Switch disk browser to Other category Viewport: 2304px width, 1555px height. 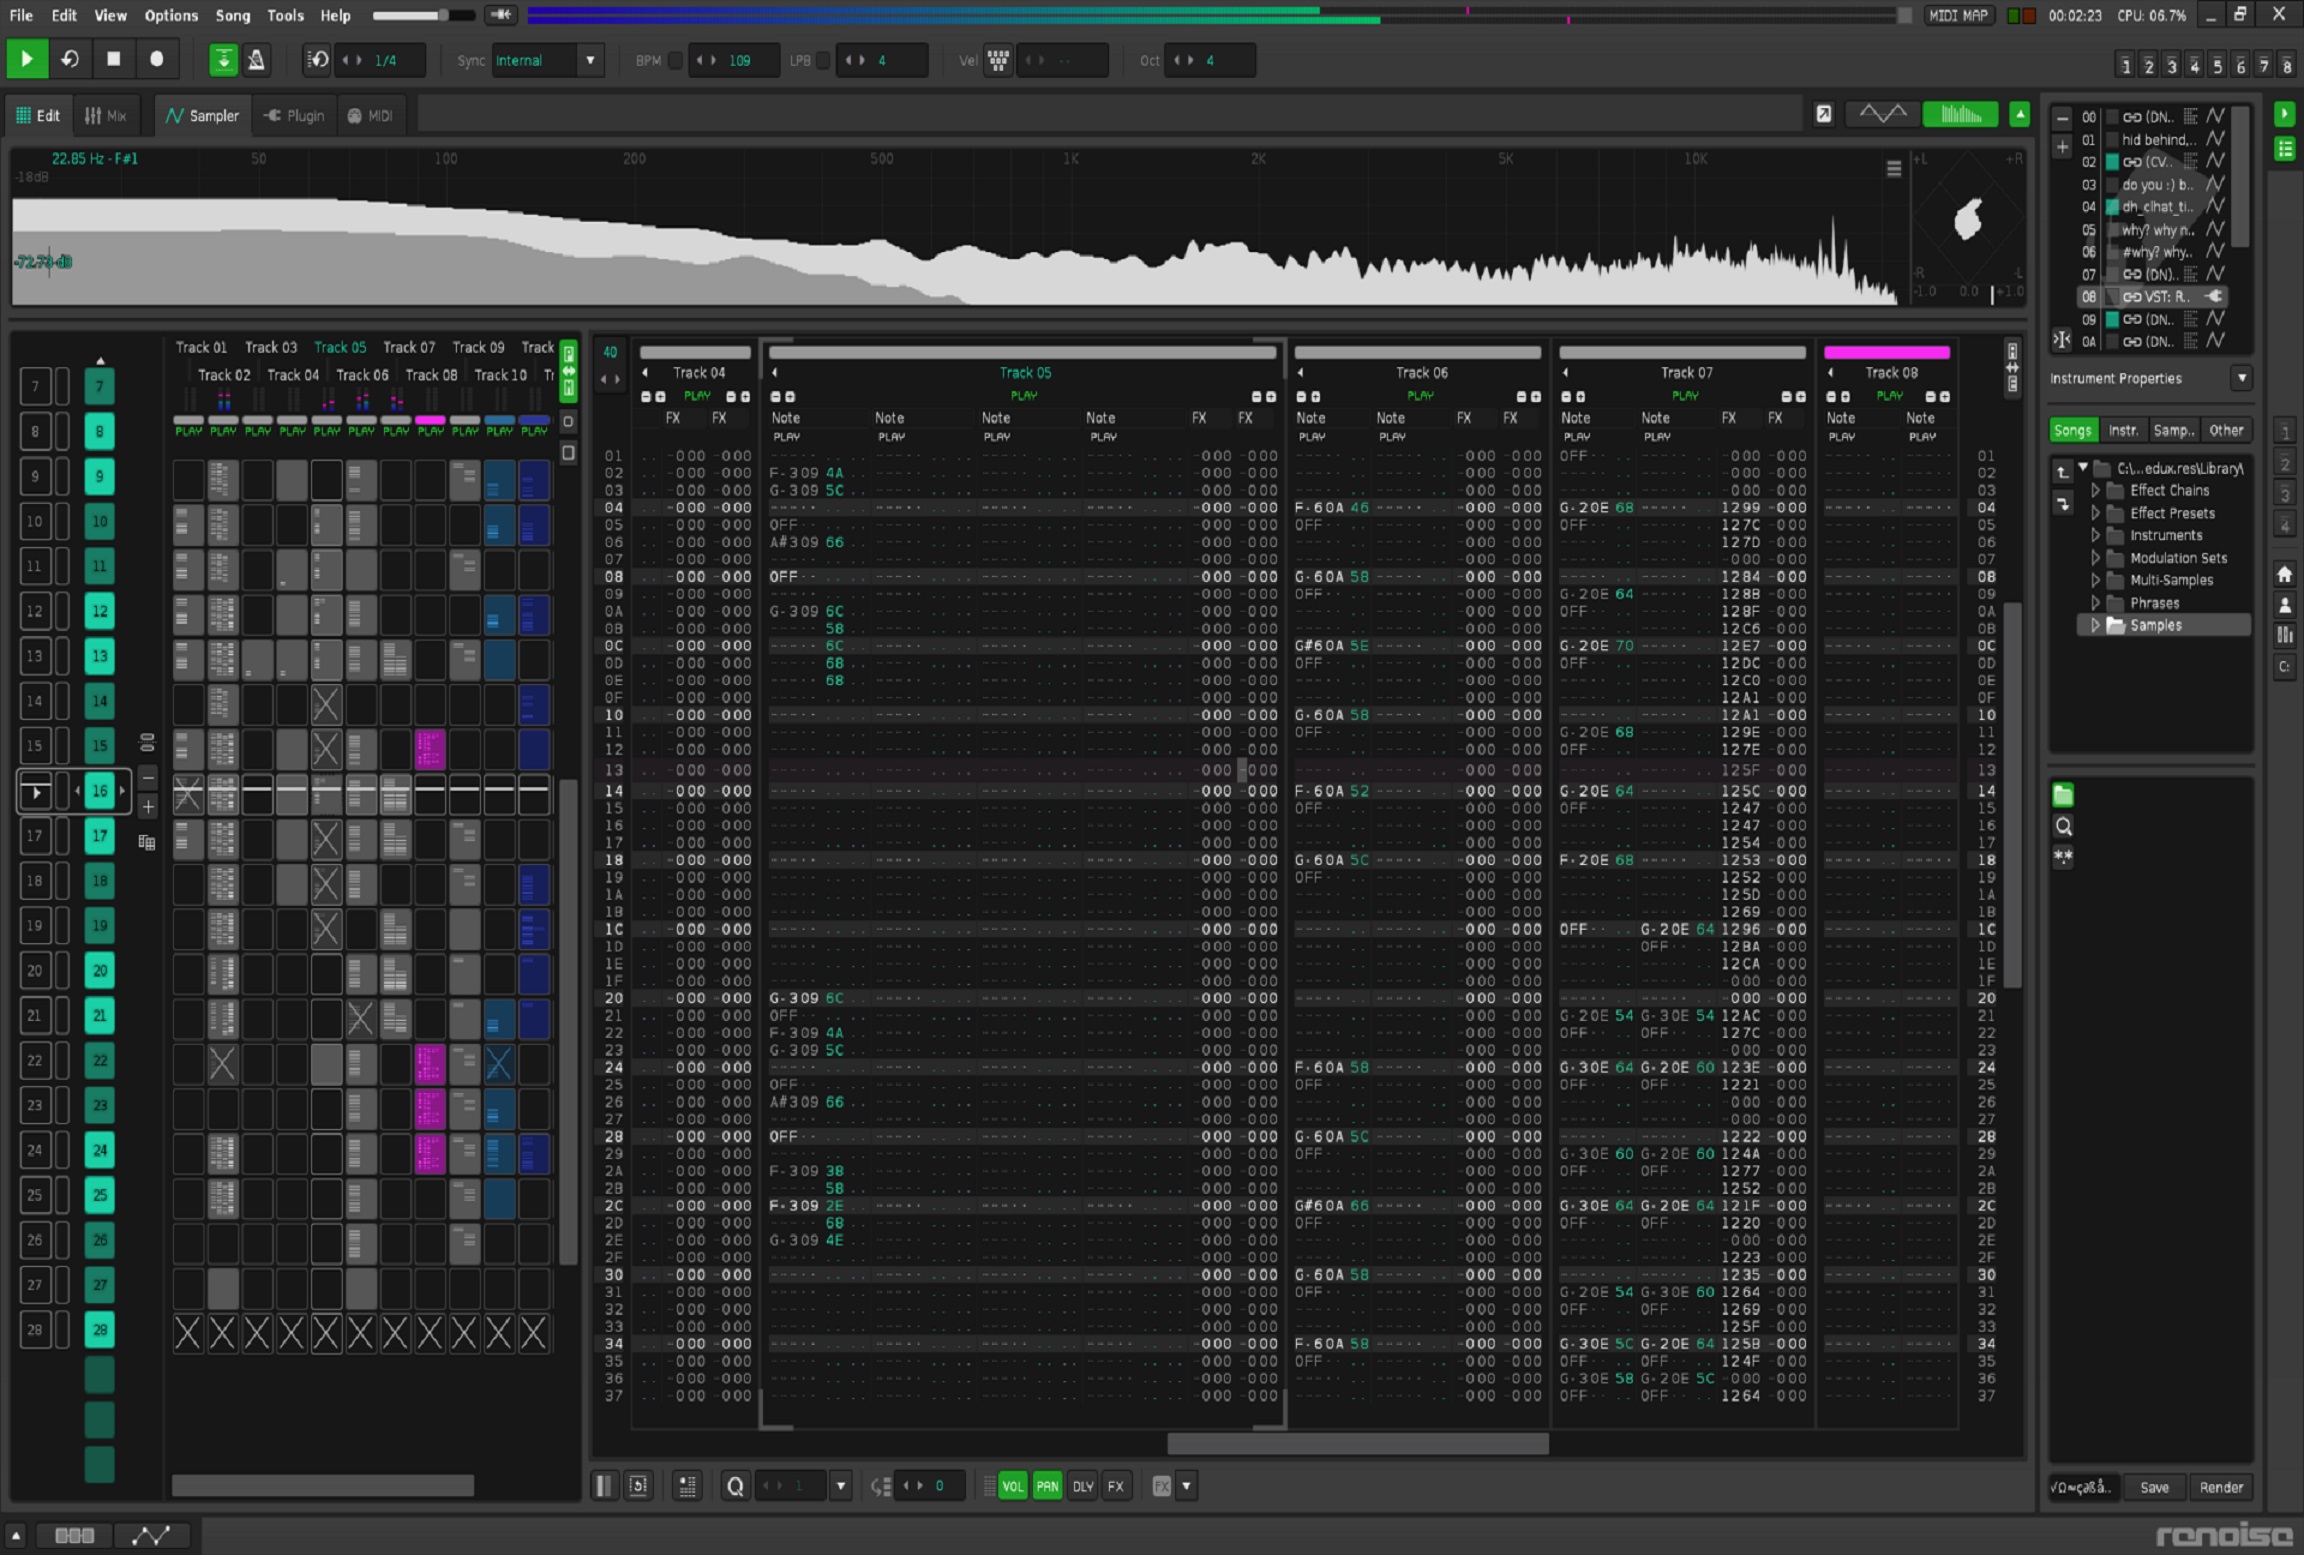click(2226, 430)
